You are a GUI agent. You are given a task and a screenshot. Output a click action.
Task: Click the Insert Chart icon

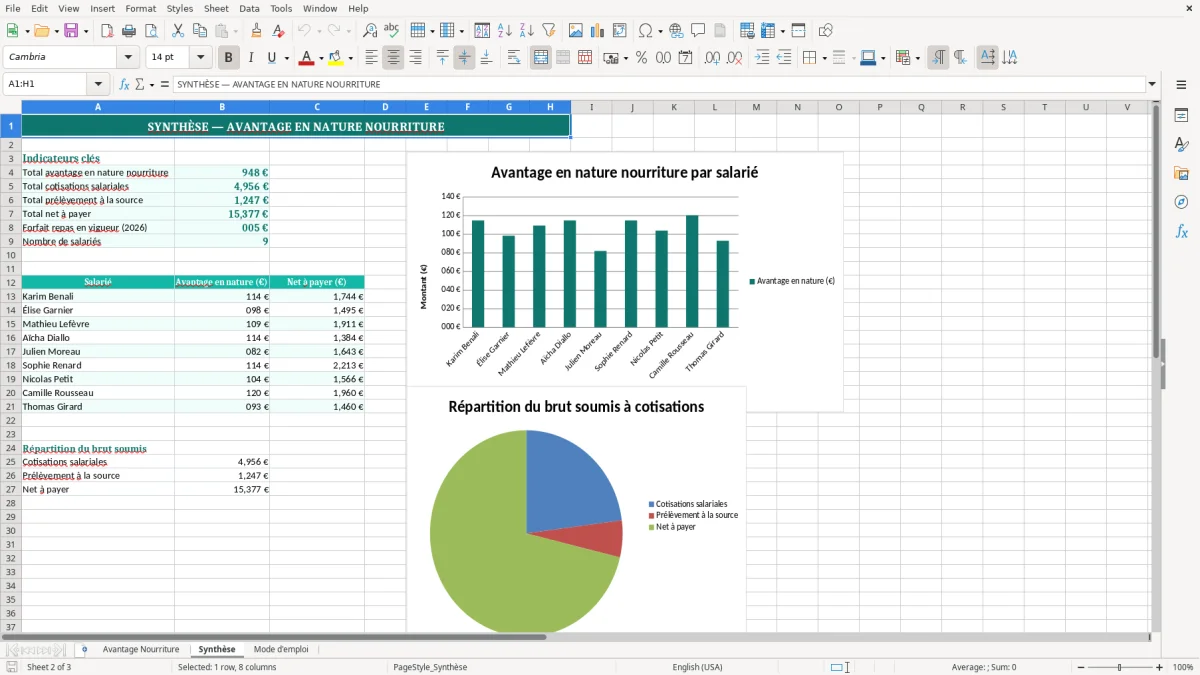598,31
